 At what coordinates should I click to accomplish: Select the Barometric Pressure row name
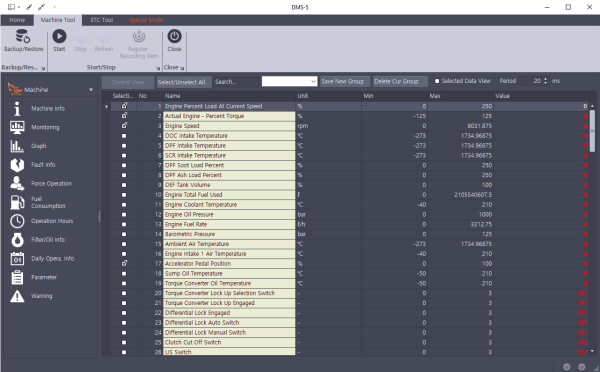click(229, 234)
